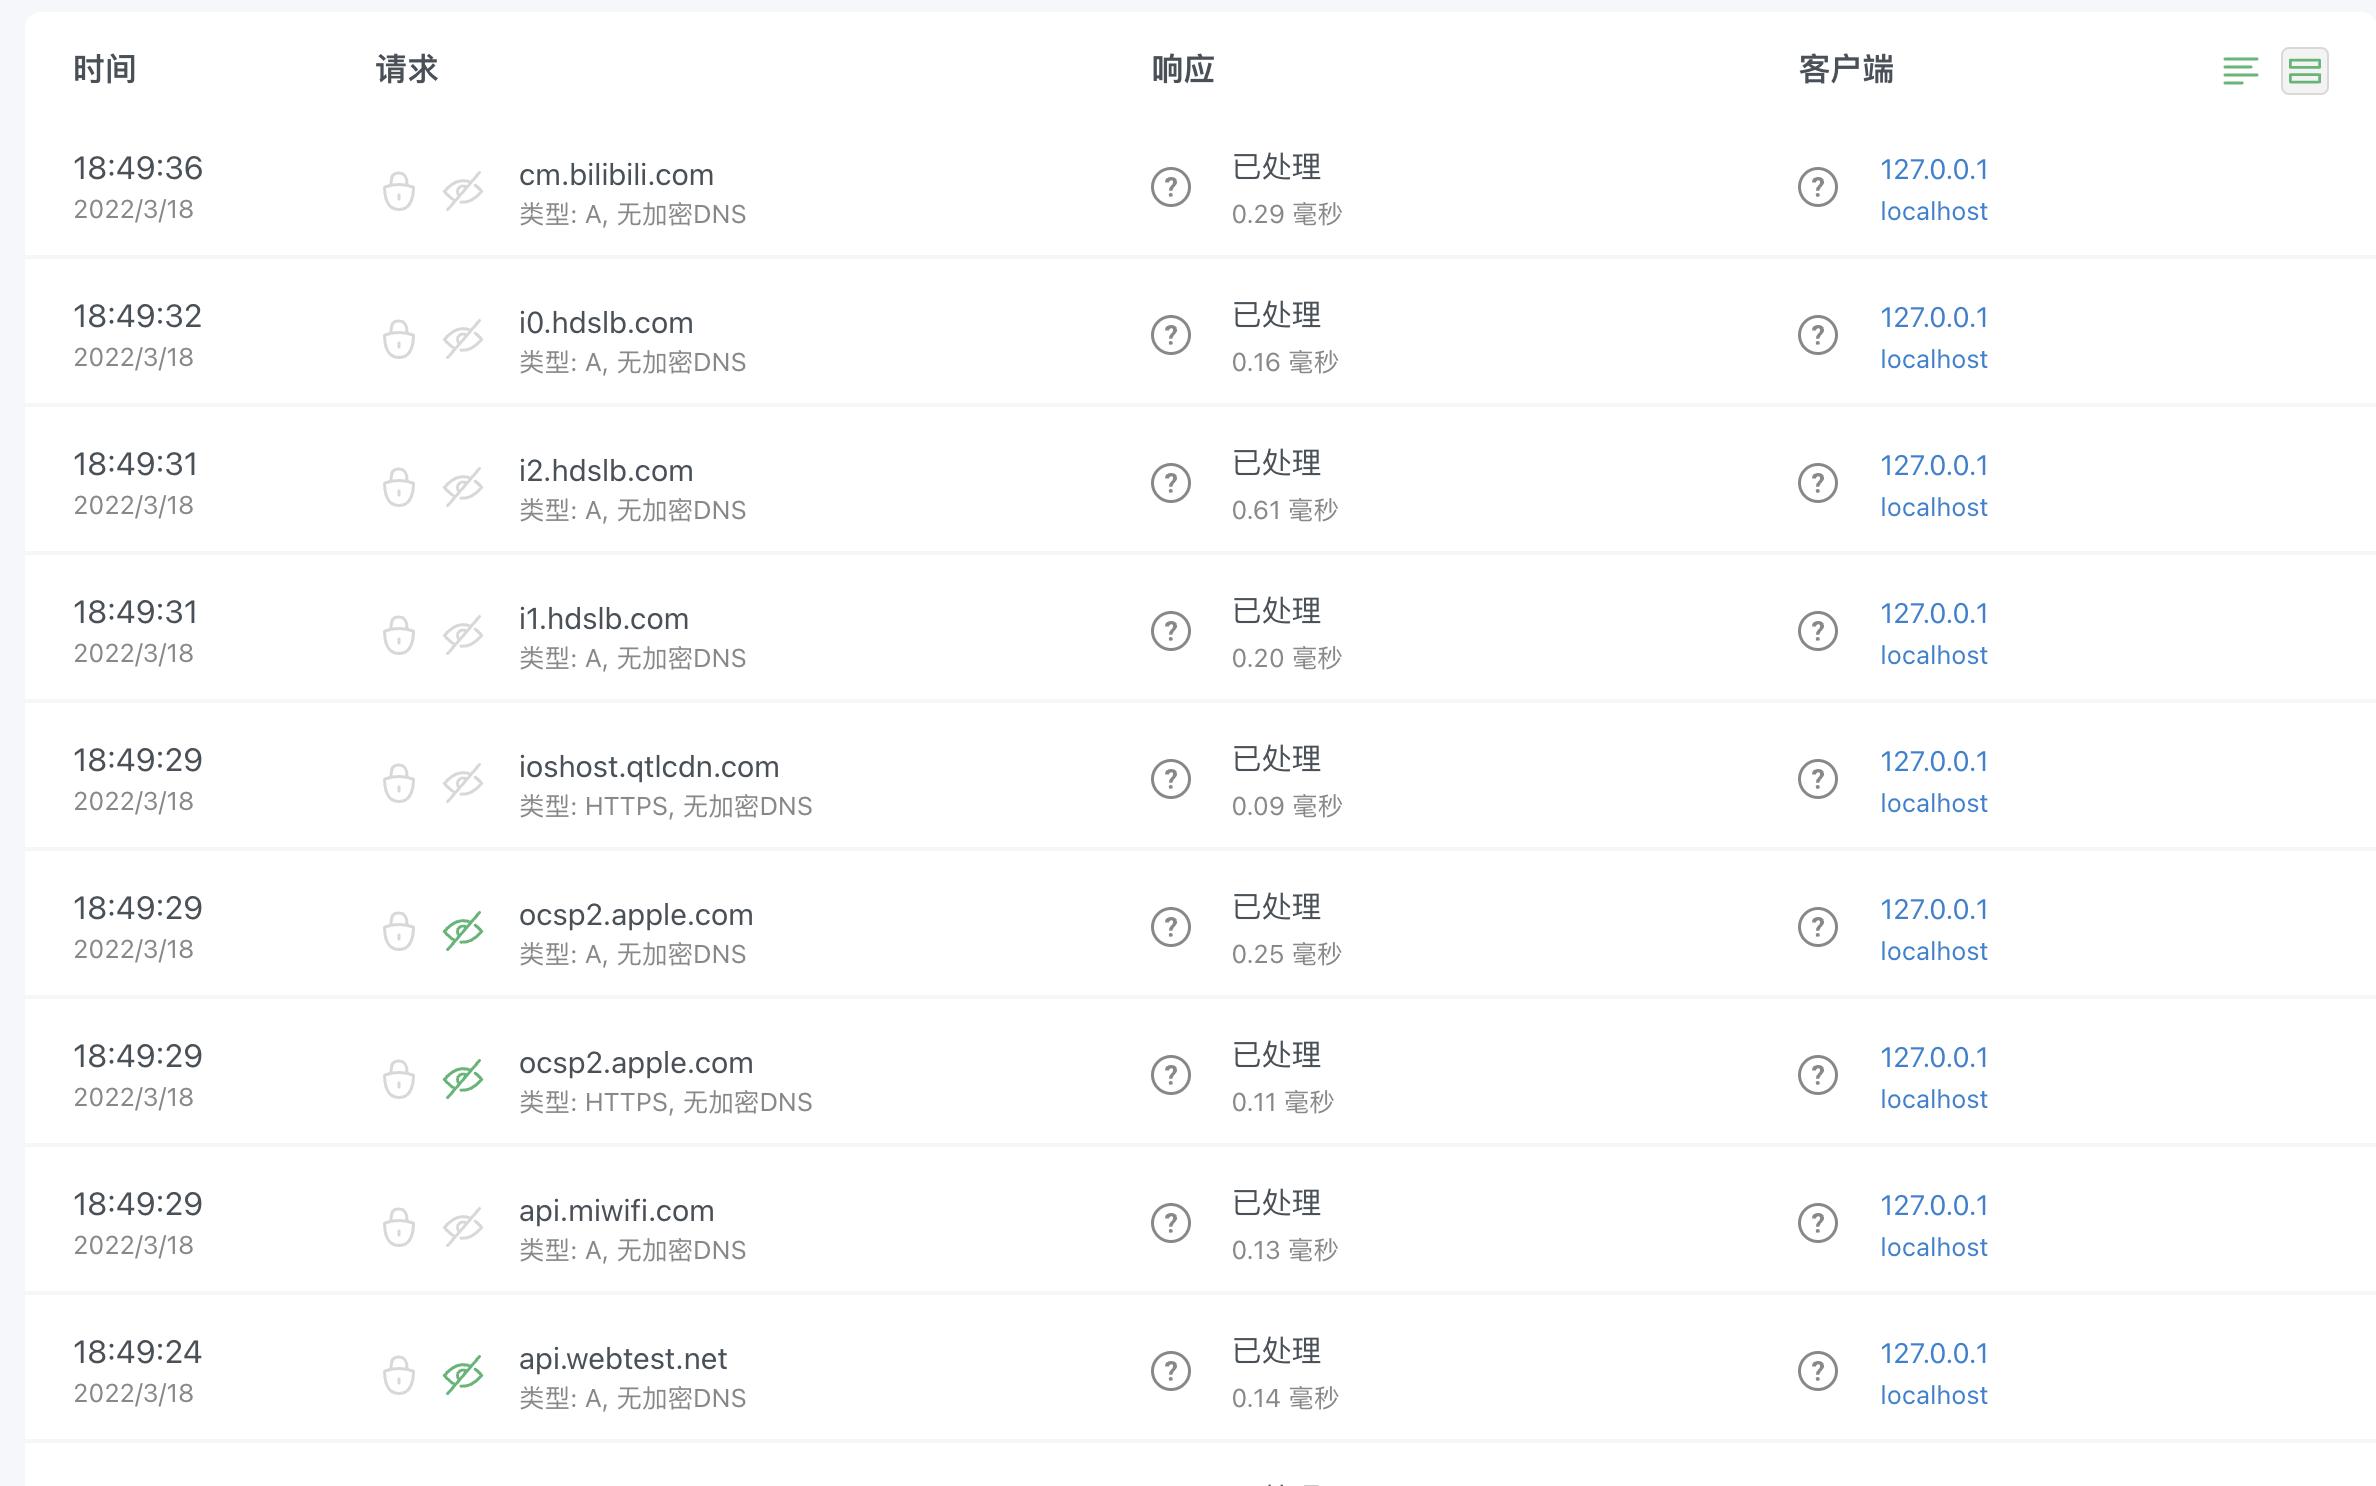The height and width of the screenshot is (1486, 2376).
Task: Click the lock icon on the i1.hdslb.com row
Action: click(x=399, y=632)
